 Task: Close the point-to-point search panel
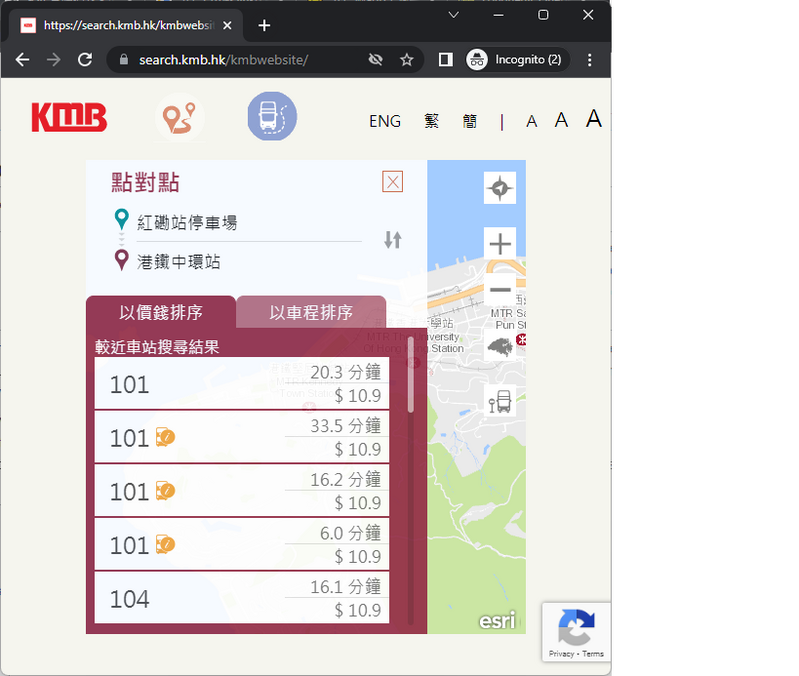(393, 181)
